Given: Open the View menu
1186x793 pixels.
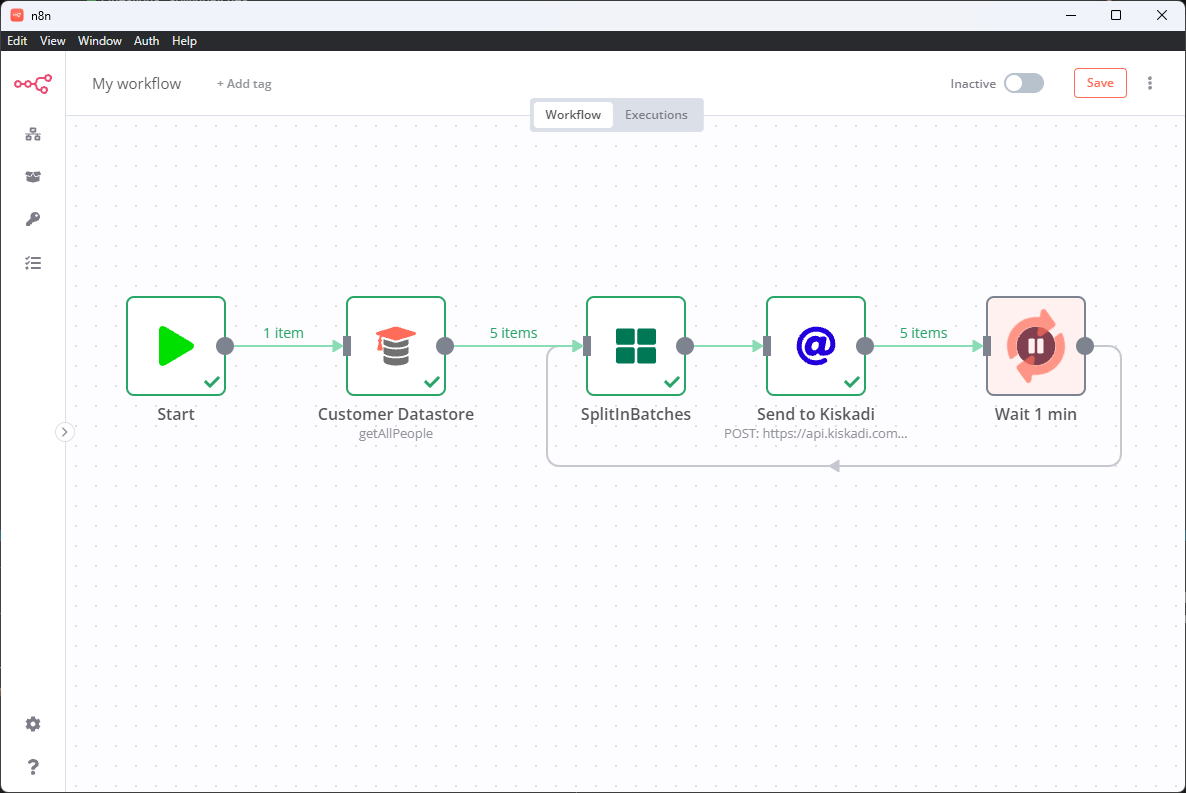Looking at the screenshot, I should (52, 41).
